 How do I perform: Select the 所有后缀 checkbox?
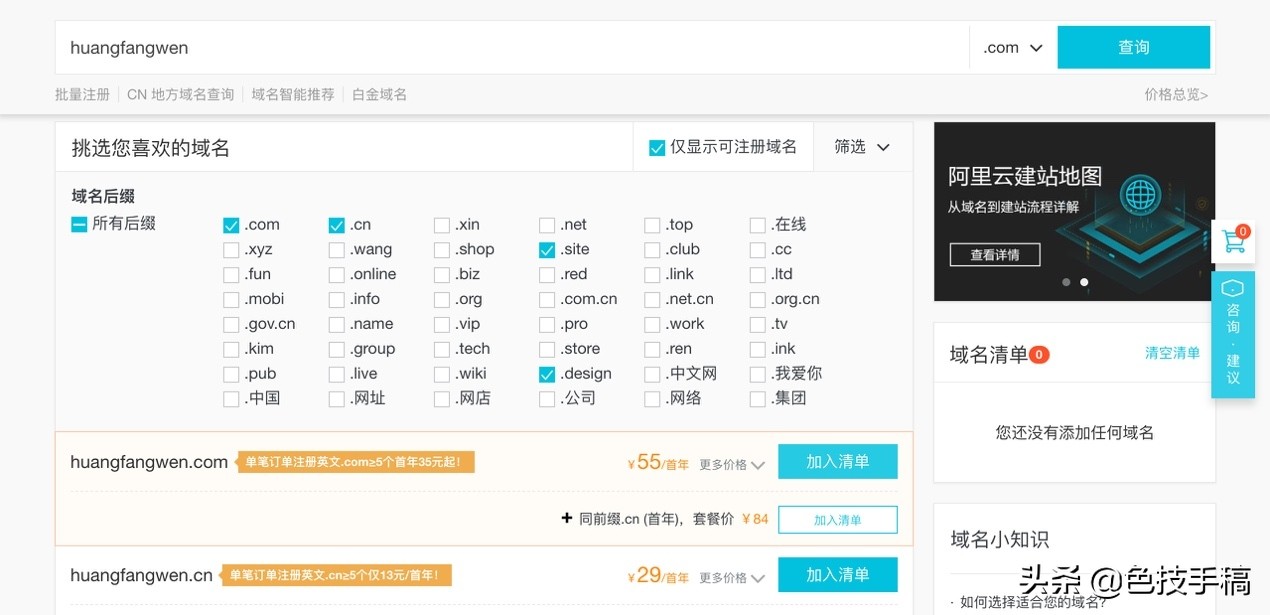78,224
